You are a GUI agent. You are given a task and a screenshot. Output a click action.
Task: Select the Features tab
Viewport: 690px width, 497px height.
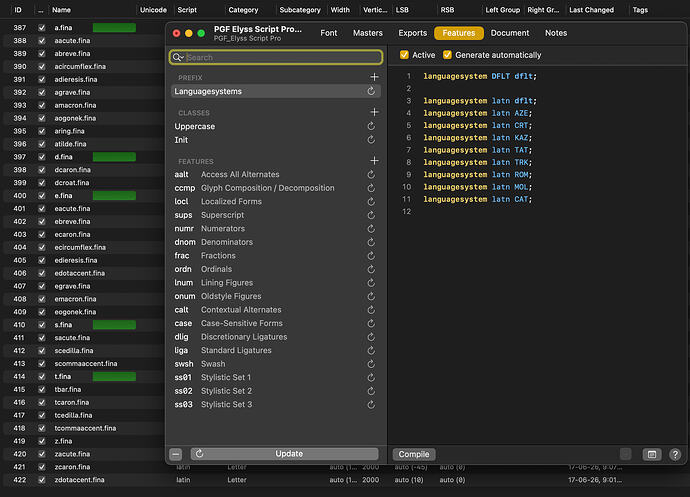[459, 33]
